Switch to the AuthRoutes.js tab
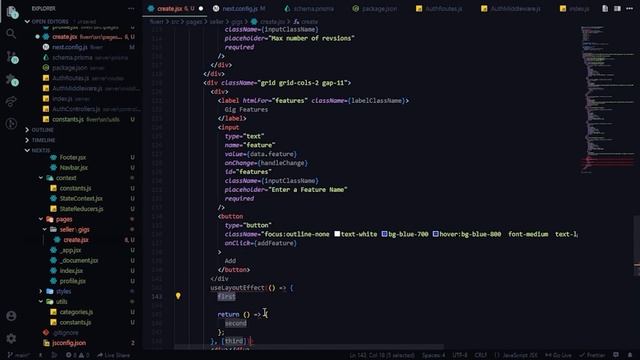Viewport: 640px width, 360px height. coord(439,9)
